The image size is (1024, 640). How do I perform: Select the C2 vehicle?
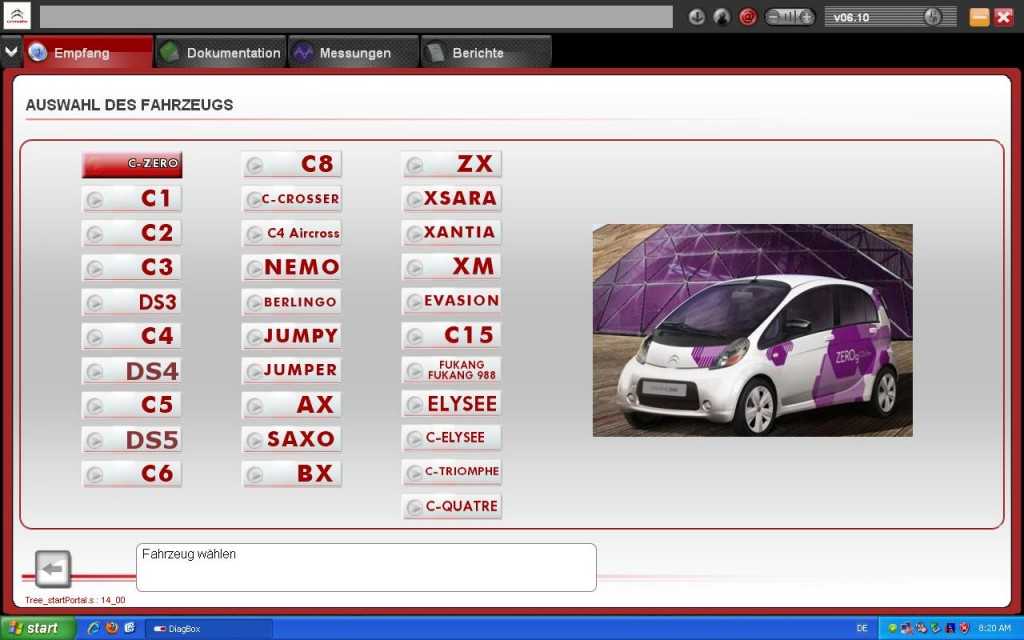pos(132,233)
